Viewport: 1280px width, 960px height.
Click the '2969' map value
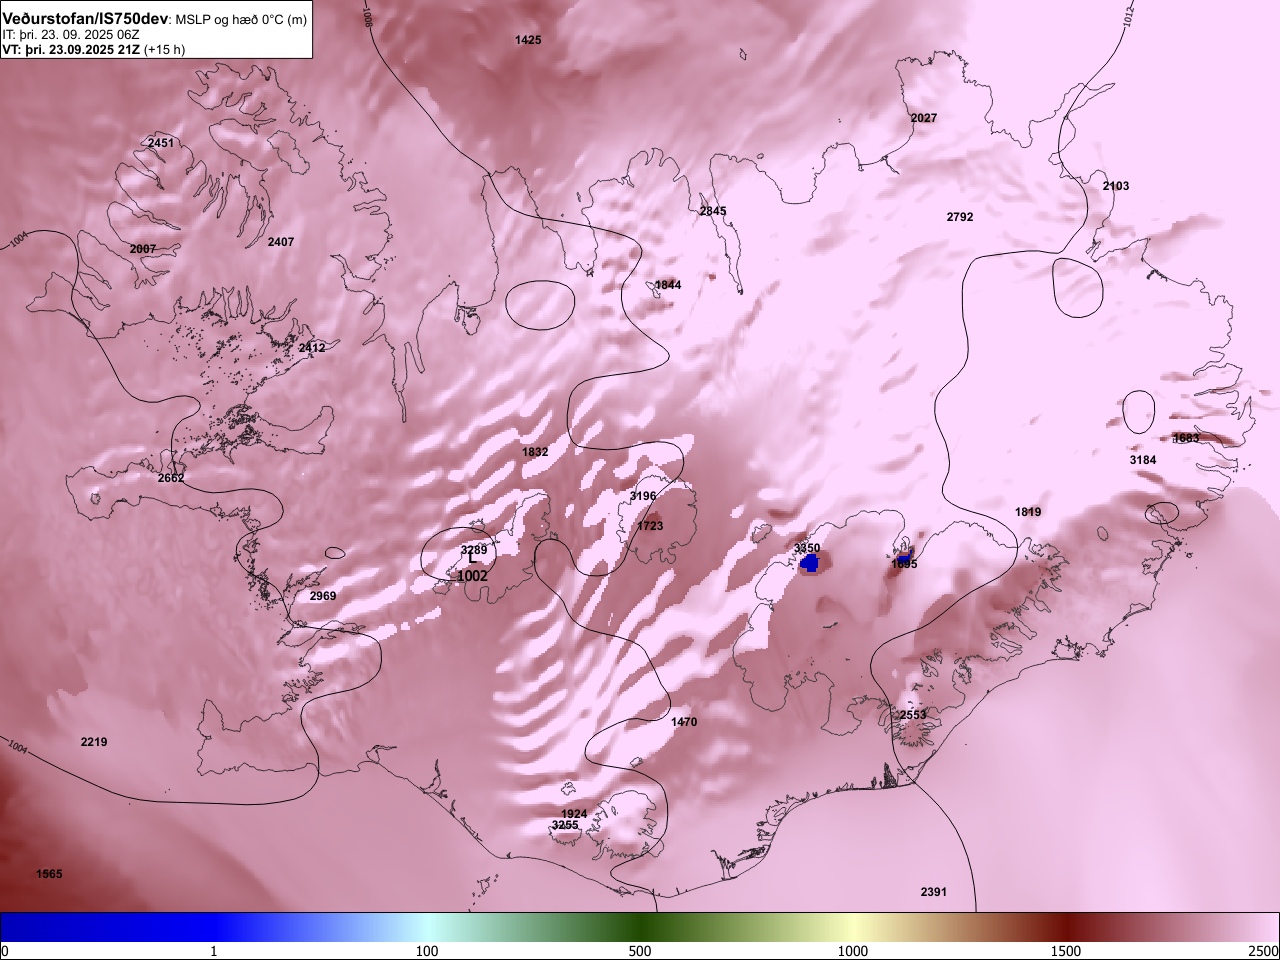[x=323, y=596]
